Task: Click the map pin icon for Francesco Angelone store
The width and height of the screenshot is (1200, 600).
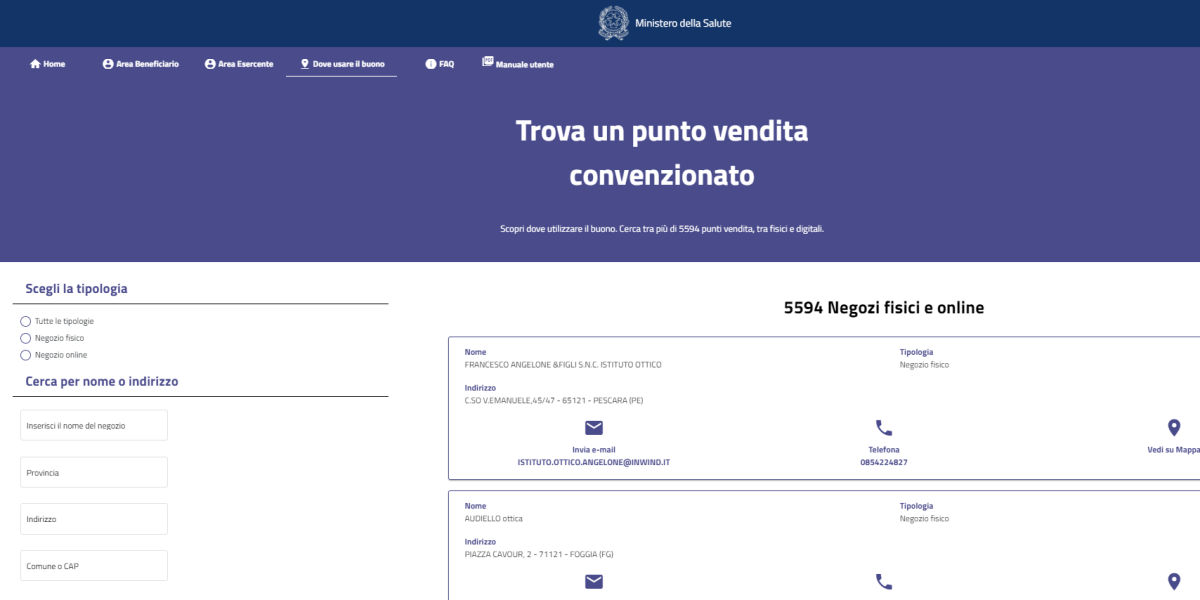Action: [x=1174, y=428]
